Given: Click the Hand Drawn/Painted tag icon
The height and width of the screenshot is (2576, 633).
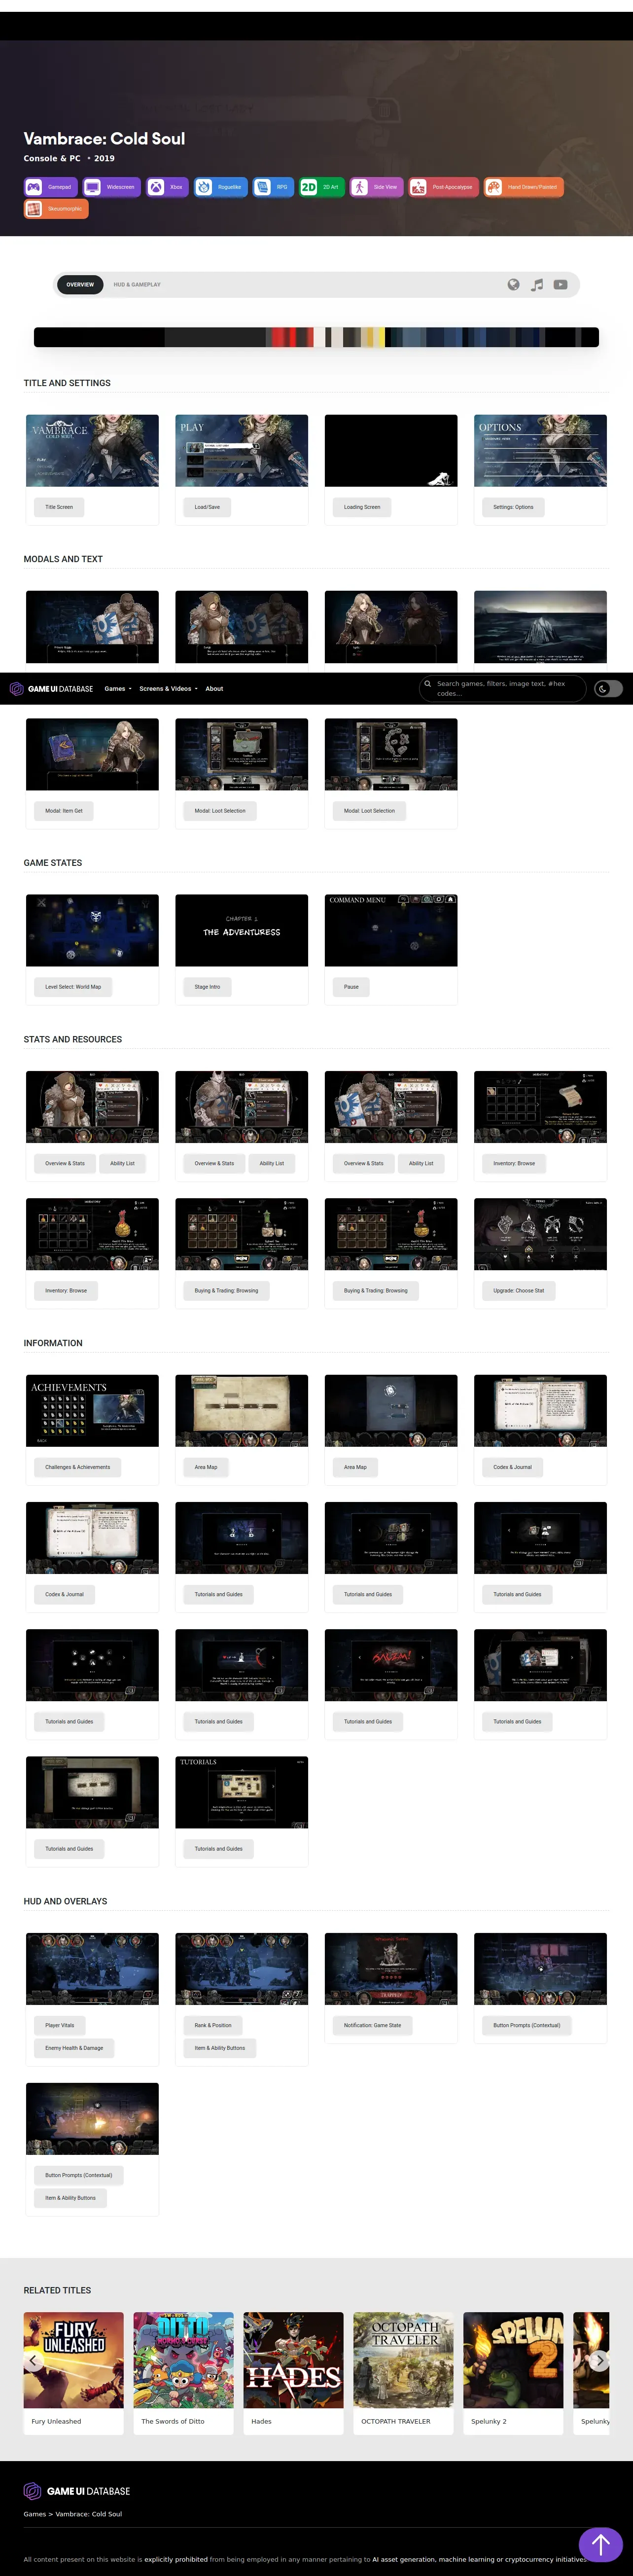Looking at the screenshot, I should [493, 187].
